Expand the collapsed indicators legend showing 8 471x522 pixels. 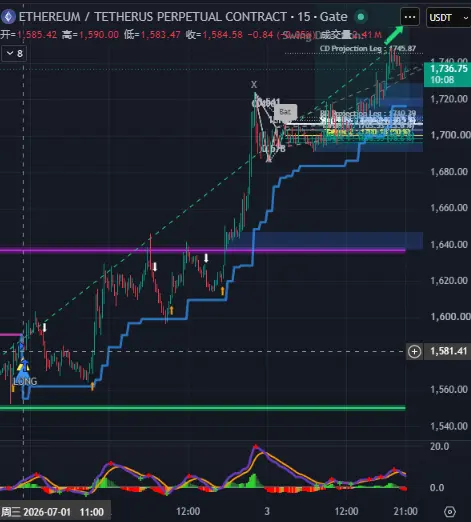pyautogui.click(x=14, y=53)
